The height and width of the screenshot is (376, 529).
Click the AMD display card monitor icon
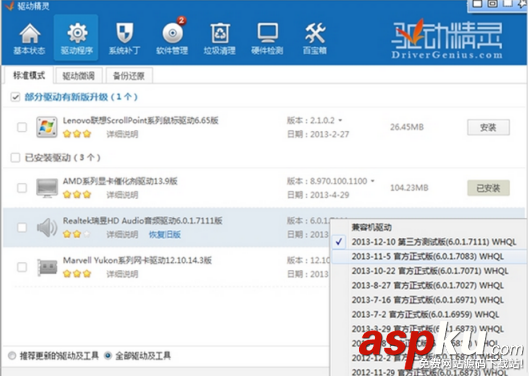click(47, 188)
